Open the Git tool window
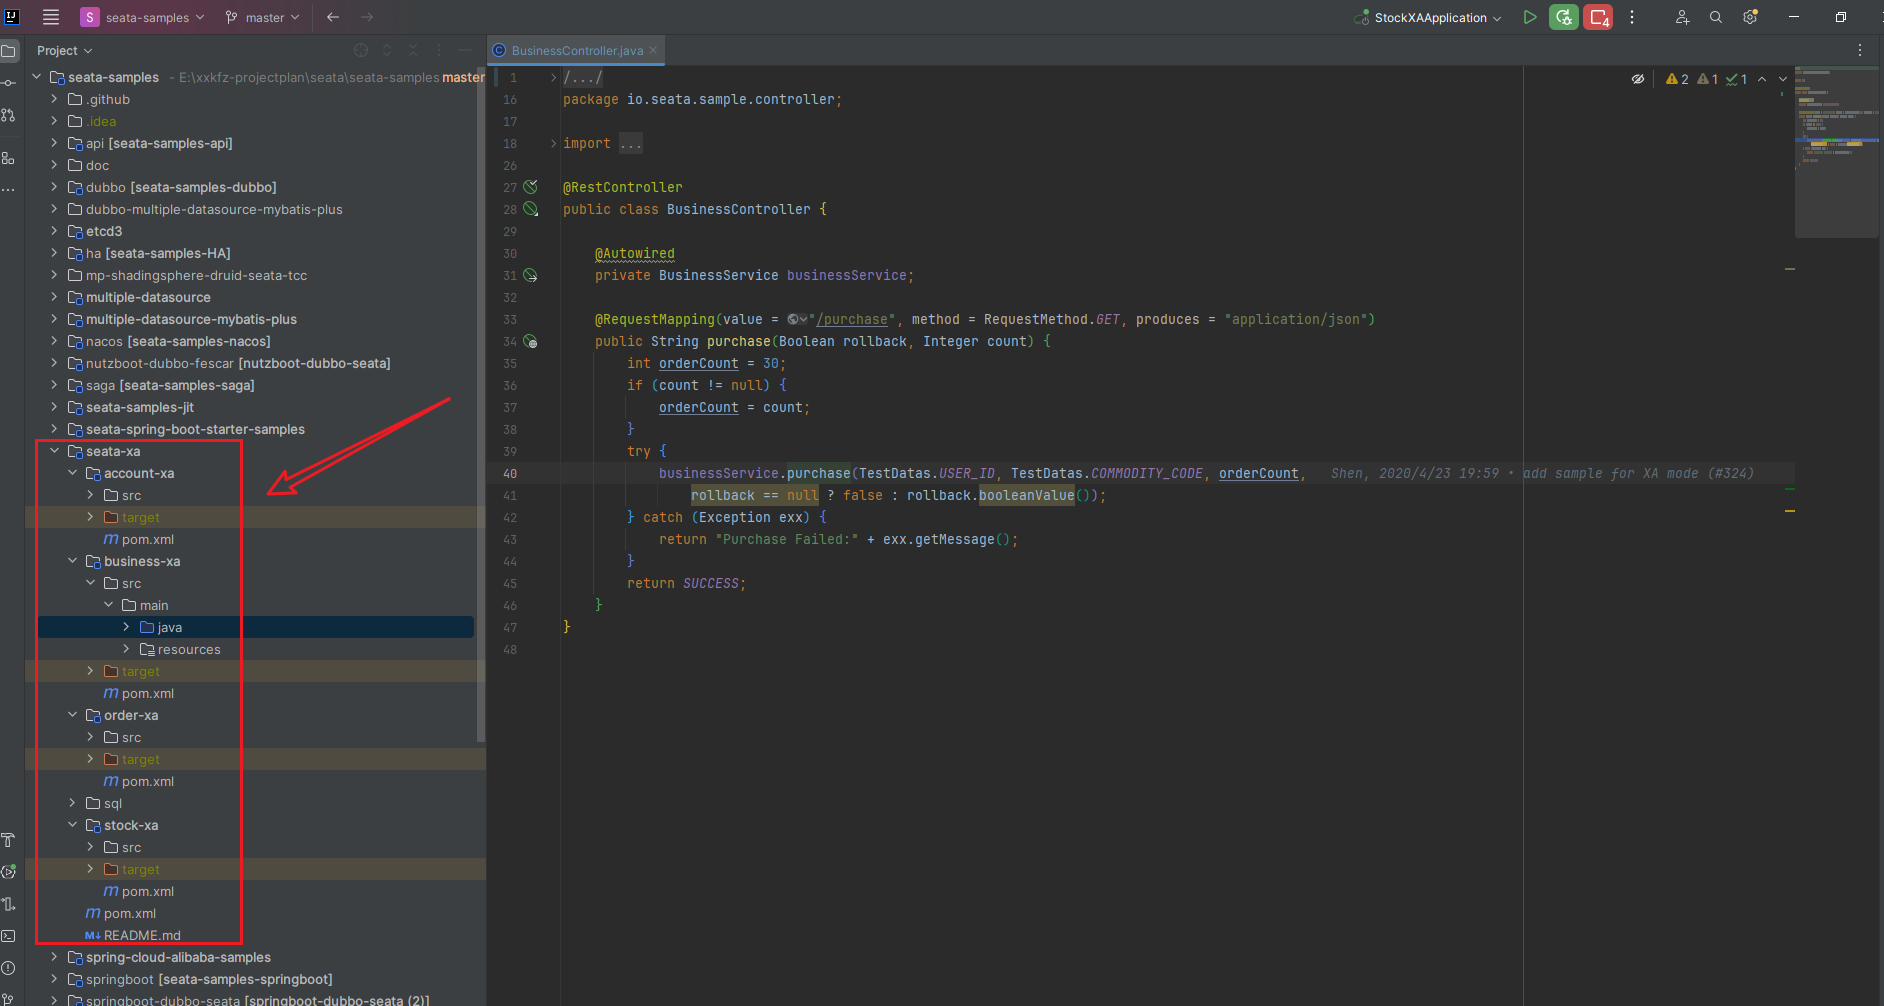Viewport: 1884px width, 1006px height. pyautogui.click(x=9, y=997)
